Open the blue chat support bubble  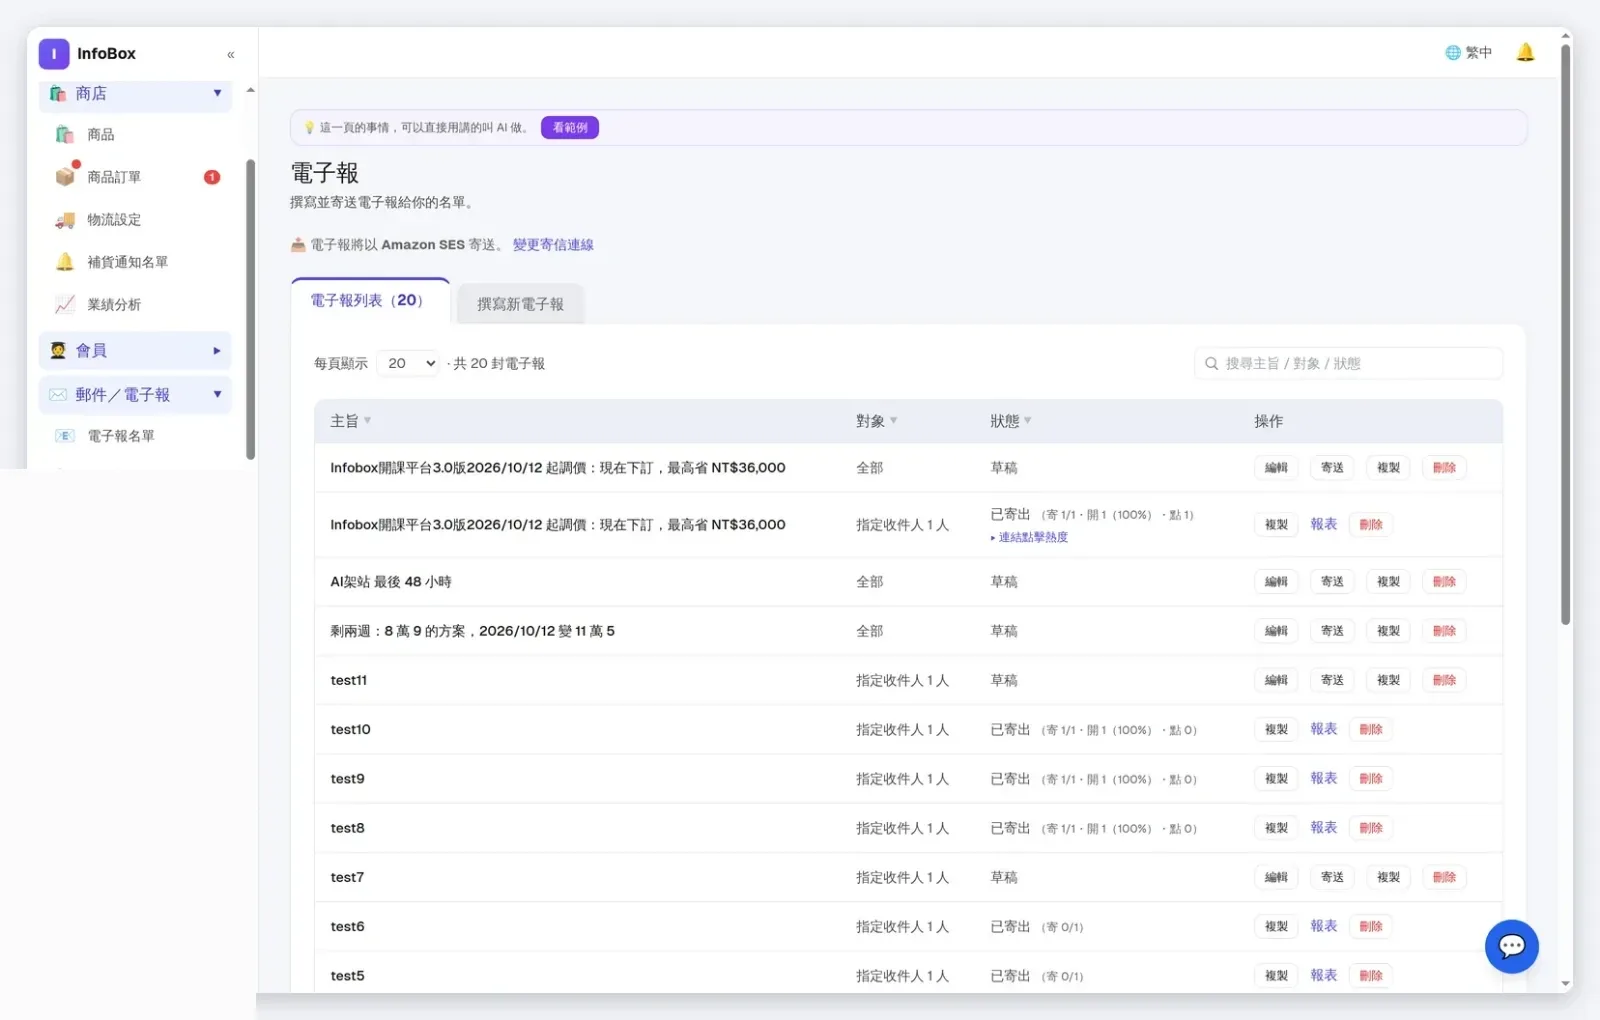1511,946
